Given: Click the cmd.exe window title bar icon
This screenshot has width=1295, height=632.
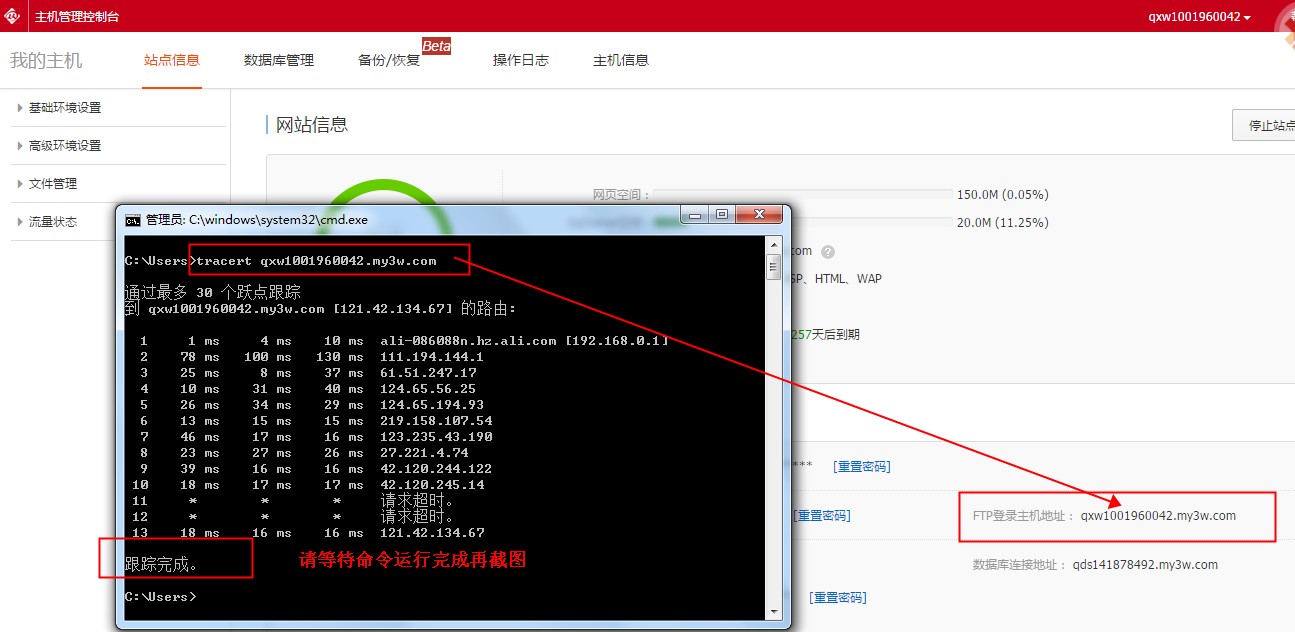Looking at the screenshot, I should [x=132, y=220].
